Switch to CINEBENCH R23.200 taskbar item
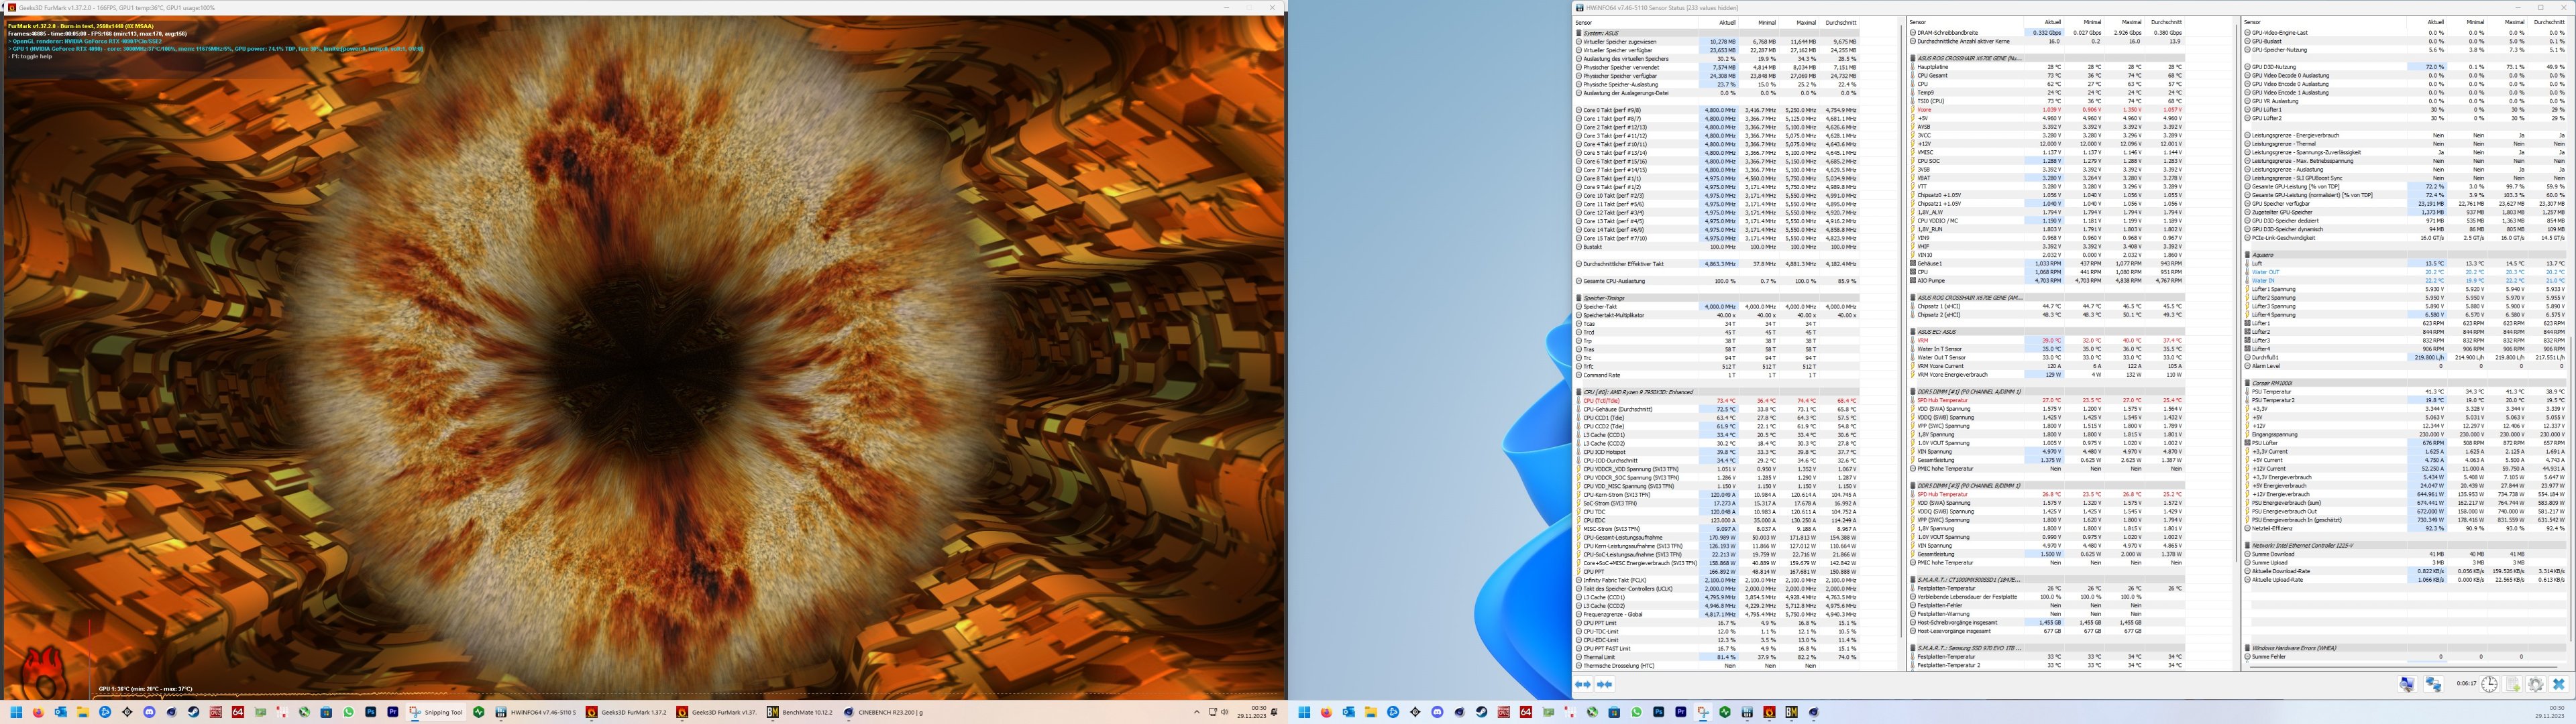The image size is (2576, 724). click(884, 712)
